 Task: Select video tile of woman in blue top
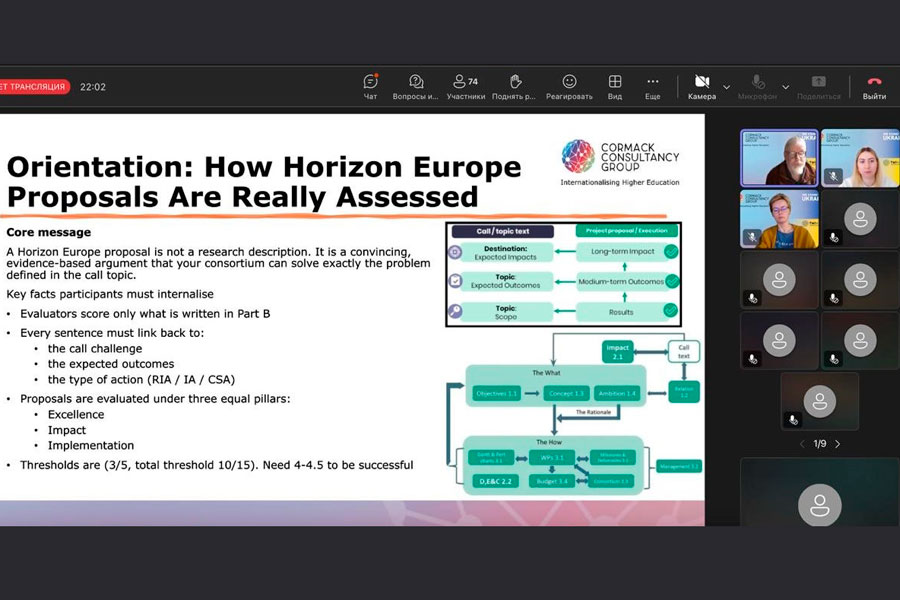coord(779,219)
